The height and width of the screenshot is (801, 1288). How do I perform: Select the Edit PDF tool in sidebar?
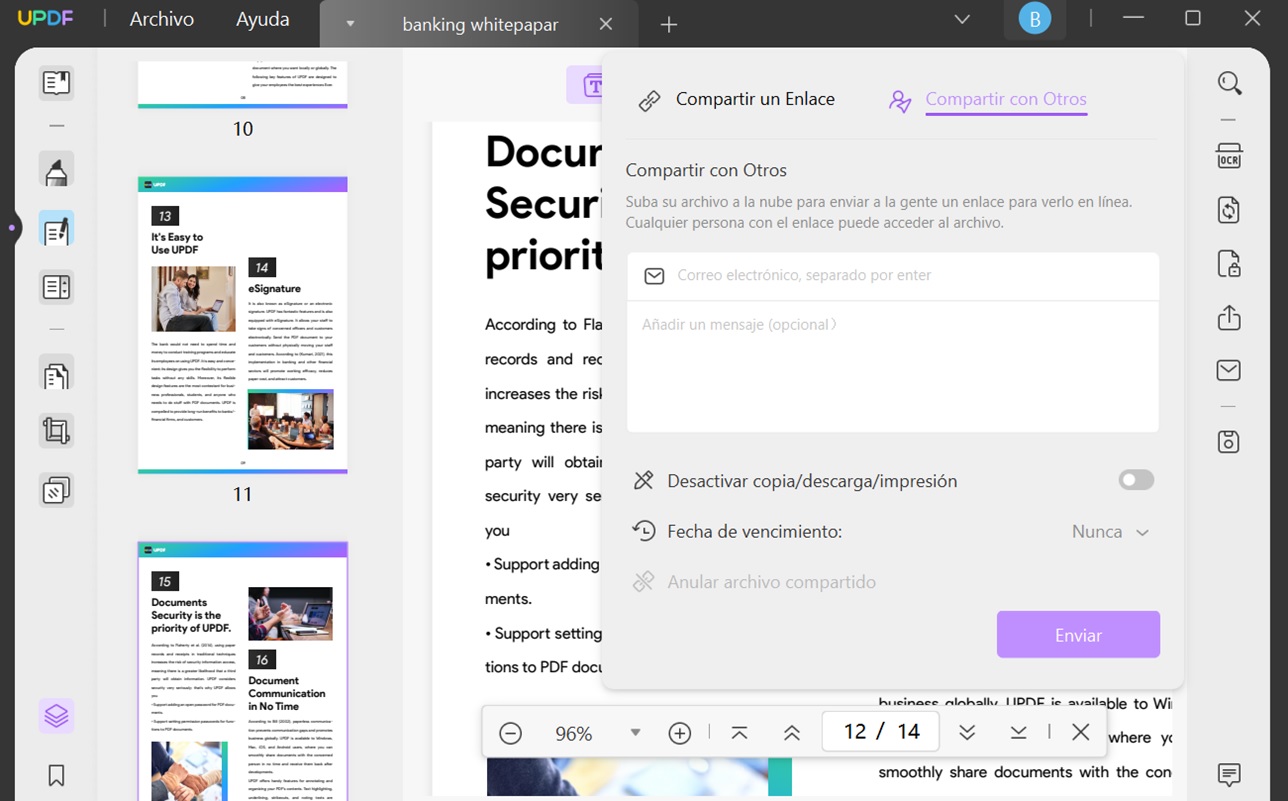56,229
